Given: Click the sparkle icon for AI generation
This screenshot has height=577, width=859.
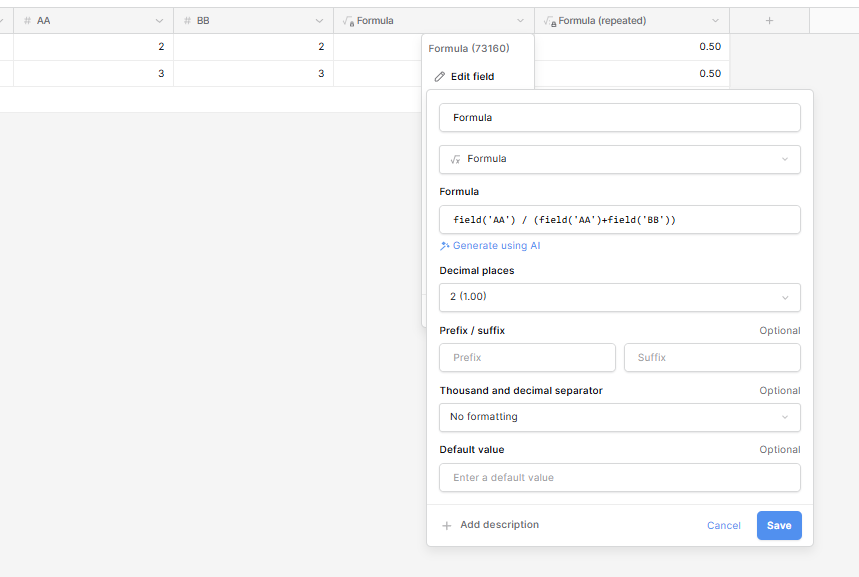Looking at the screenshot, I should pos(445,246).
